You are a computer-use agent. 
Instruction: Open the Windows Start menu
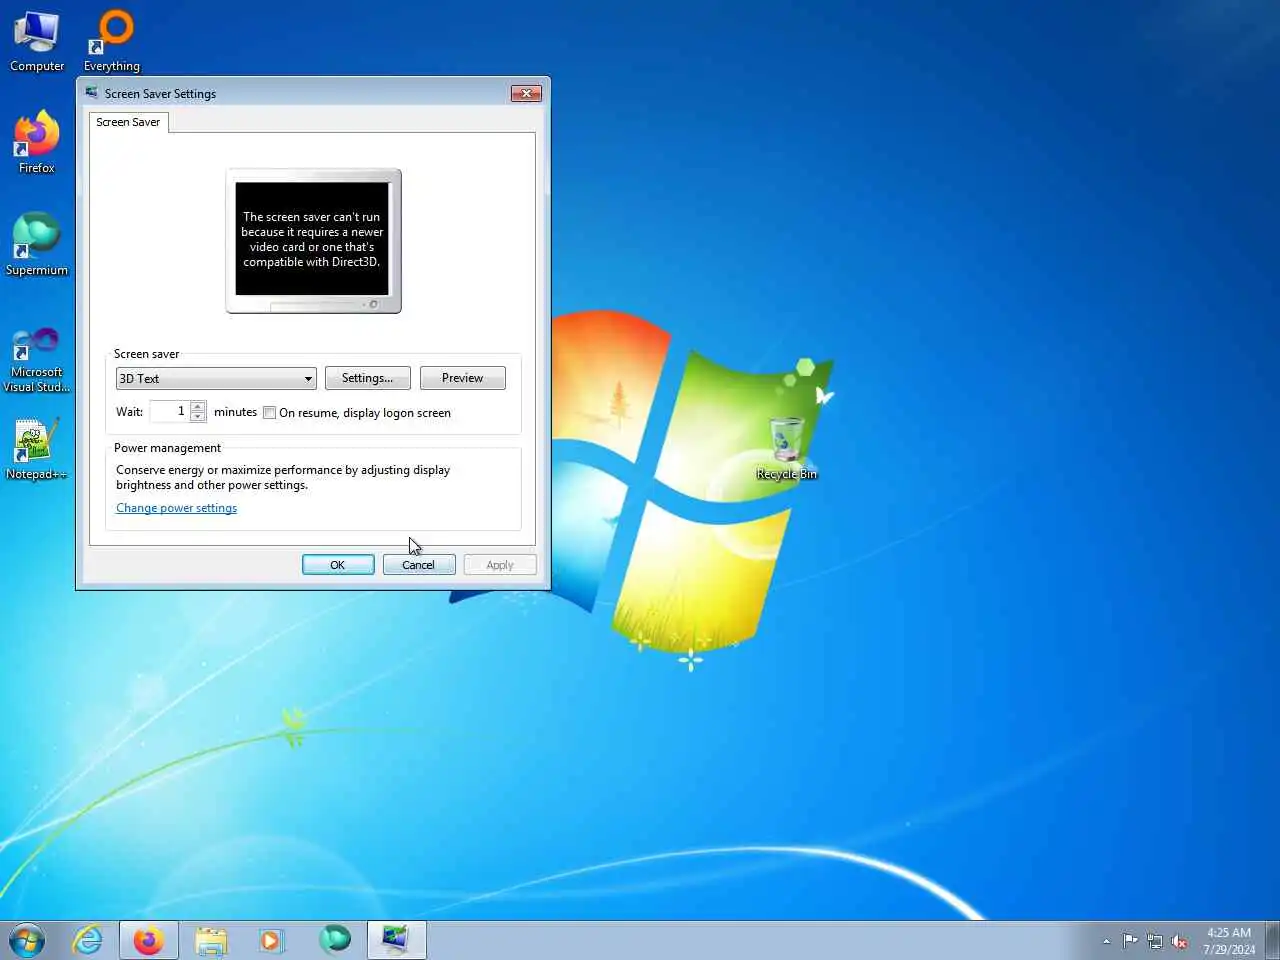click(27, 941)
